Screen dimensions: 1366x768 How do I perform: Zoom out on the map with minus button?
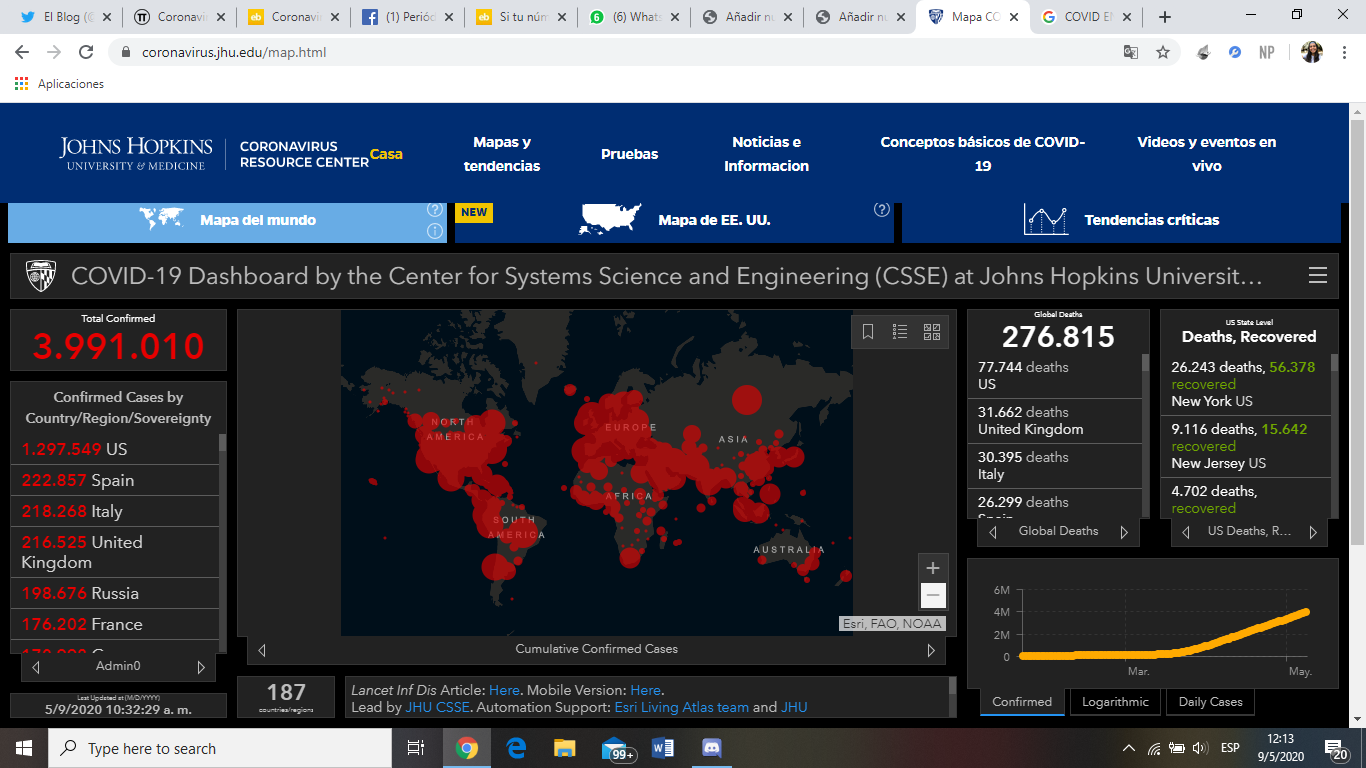933,596
